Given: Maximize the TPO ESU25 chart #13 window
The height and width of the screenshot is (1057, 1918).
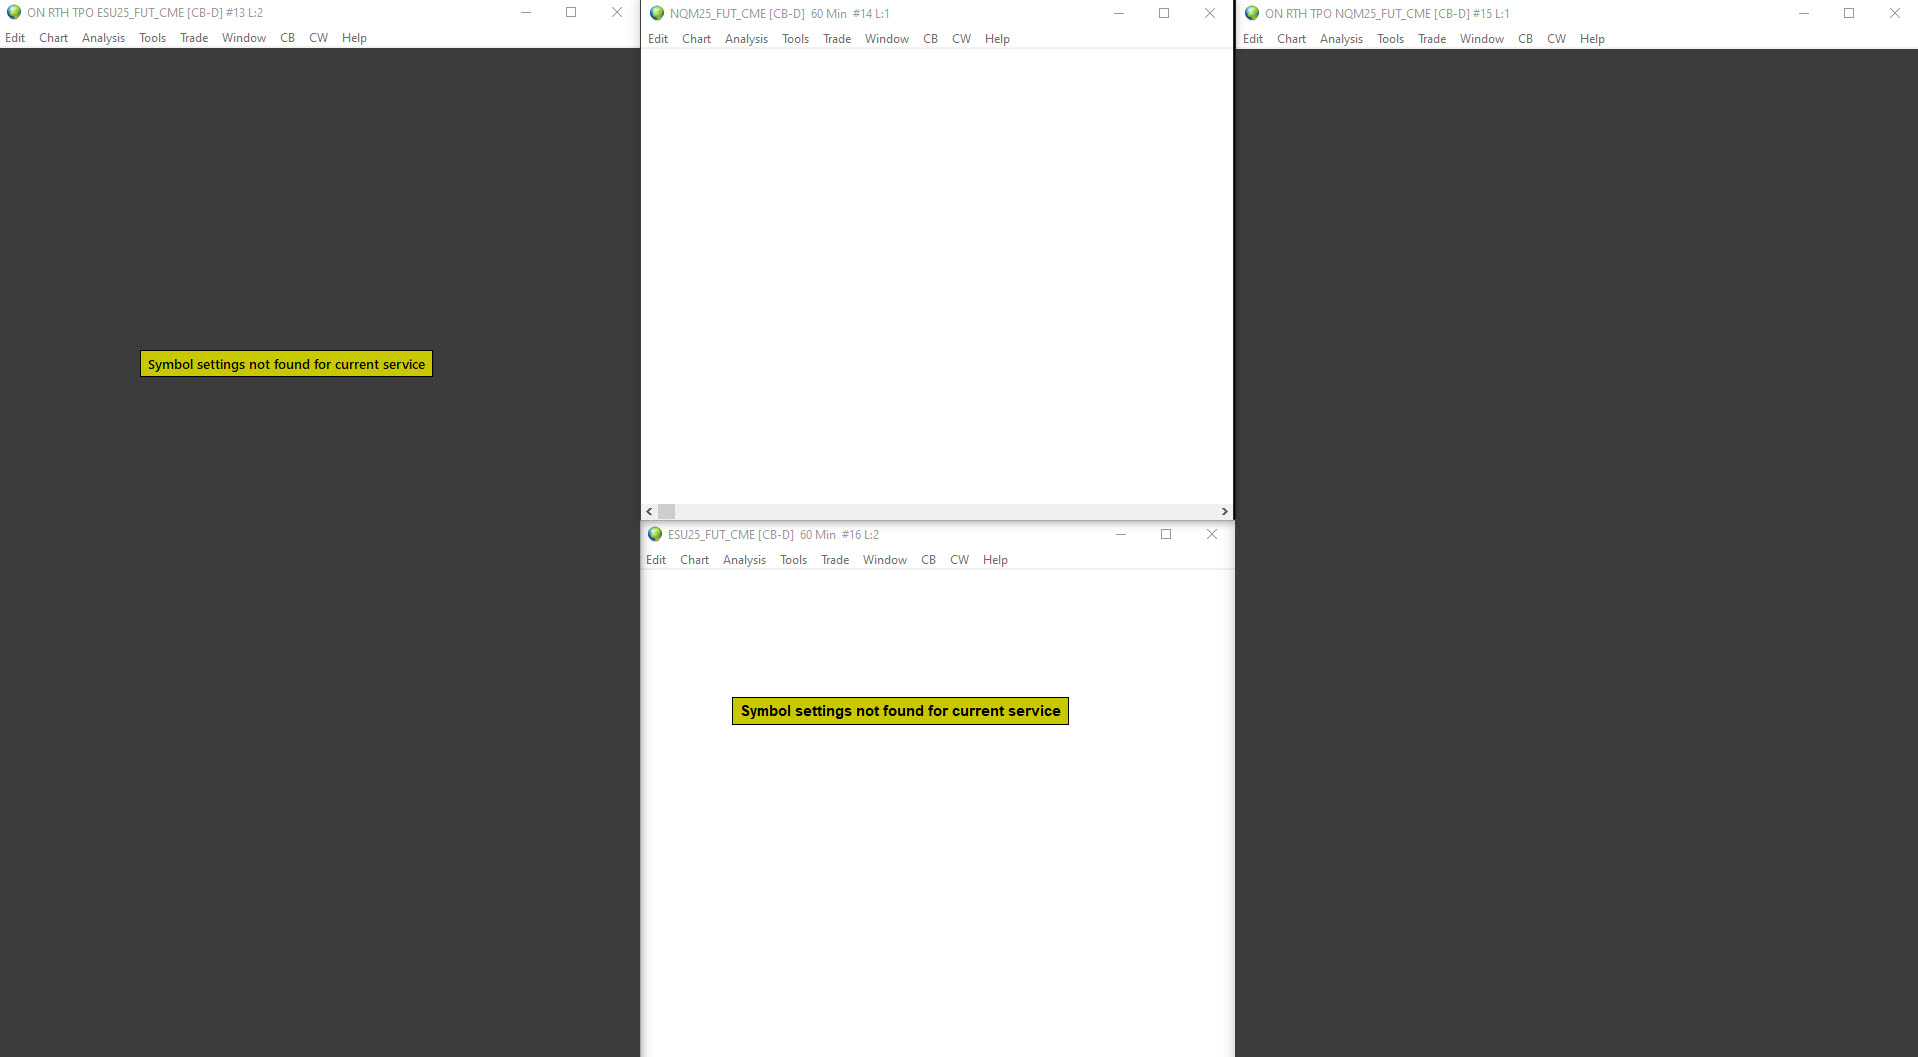Looking at the screenshot, I should 571,13.
